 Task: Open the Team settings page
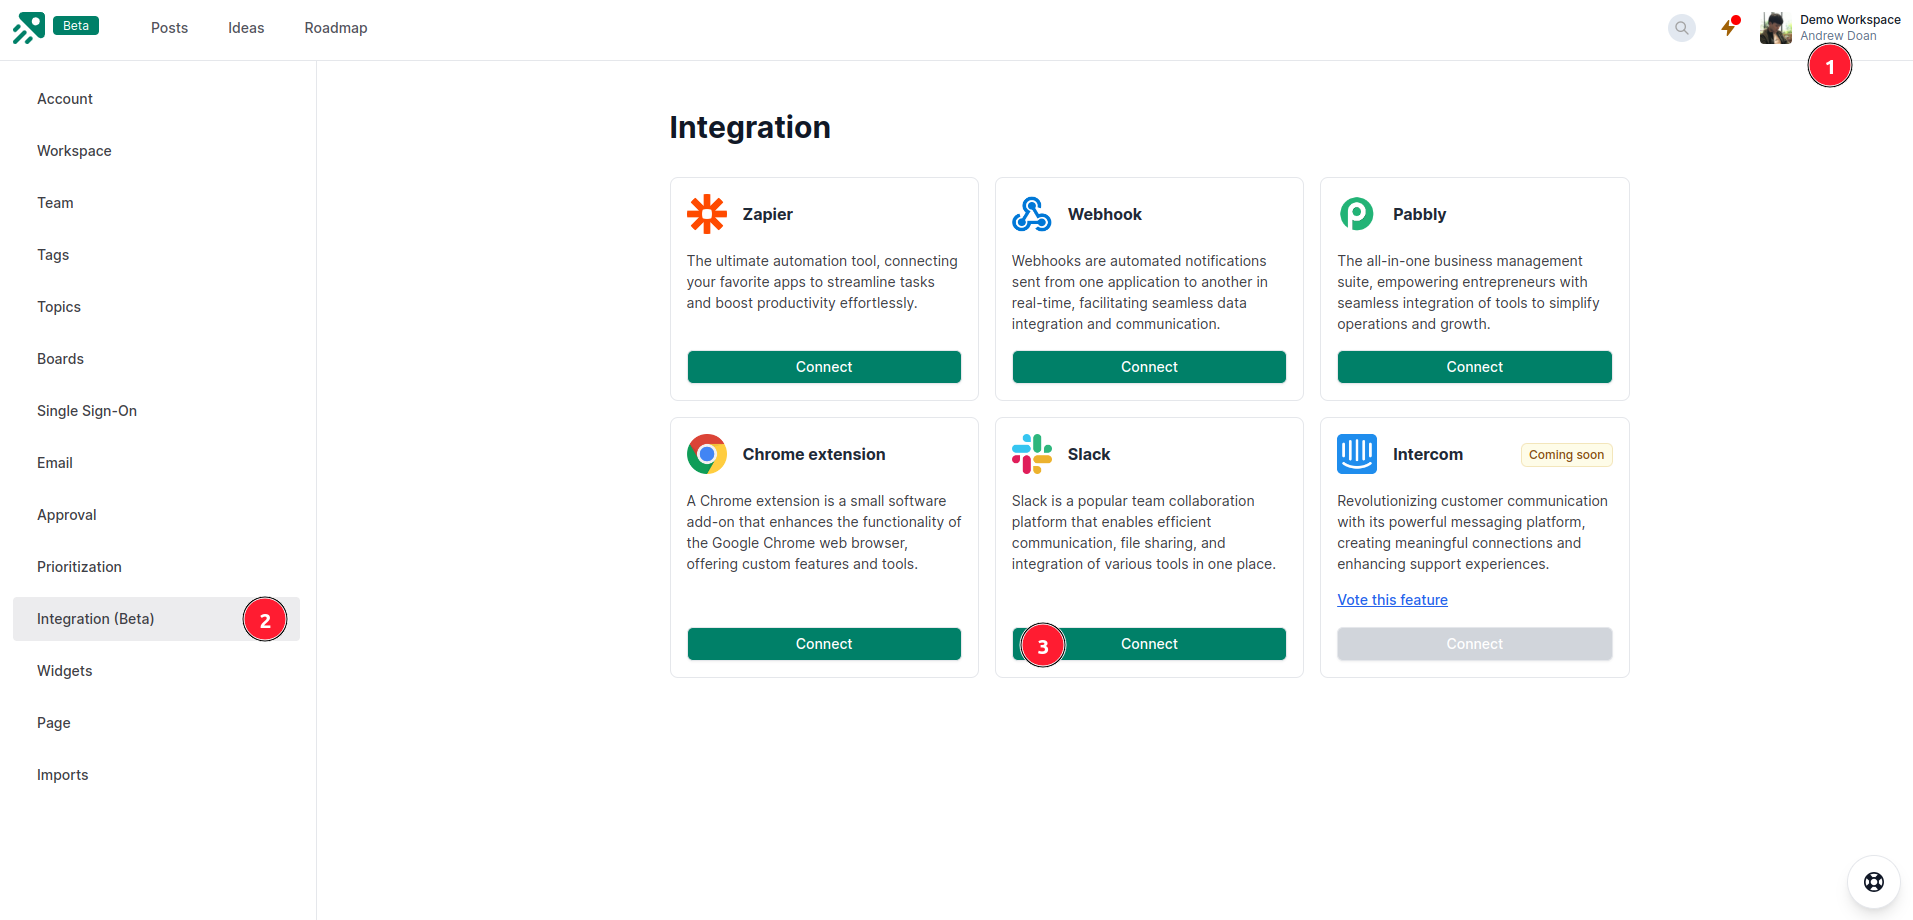pyautogui.click(x=156, y=203)
